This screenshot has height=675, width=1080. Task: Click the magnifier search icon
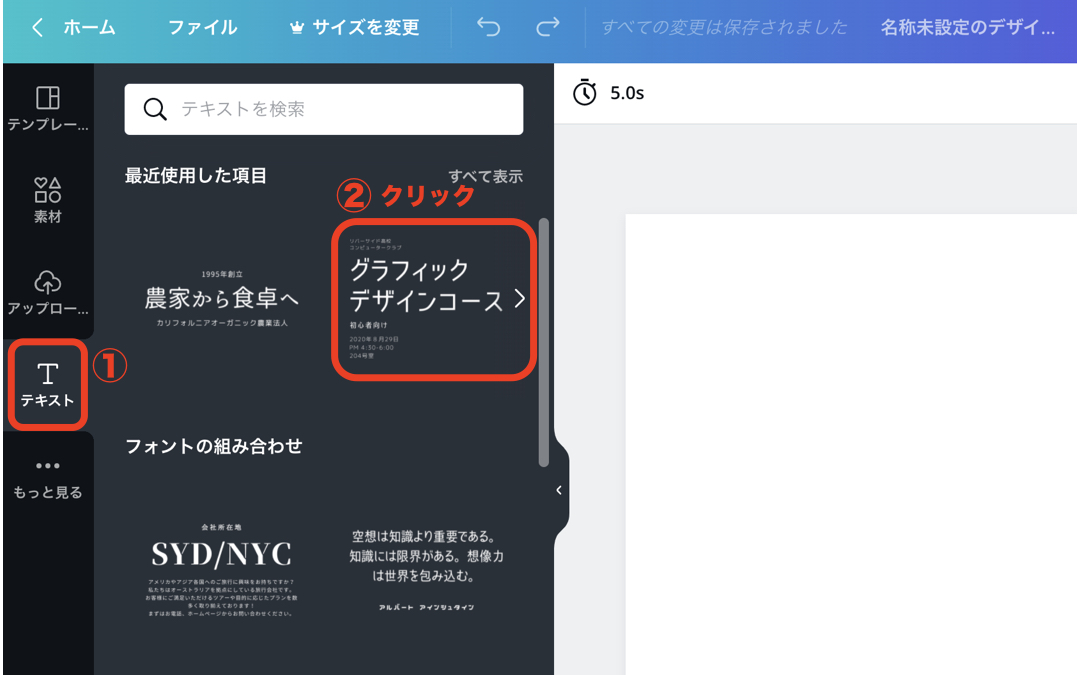(x=155, y=109)
